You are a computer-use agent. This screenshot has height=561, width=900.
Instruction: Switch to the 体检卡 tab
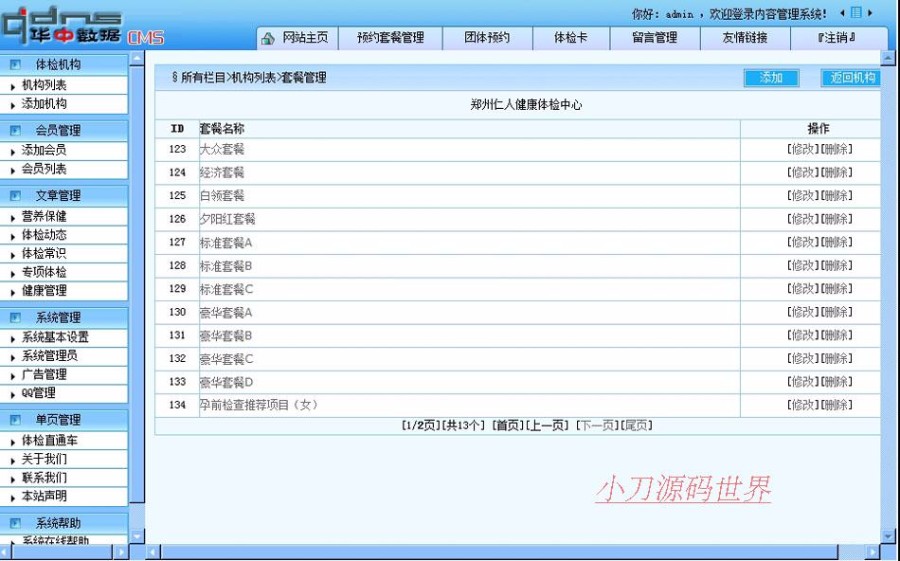pos(571,38)
